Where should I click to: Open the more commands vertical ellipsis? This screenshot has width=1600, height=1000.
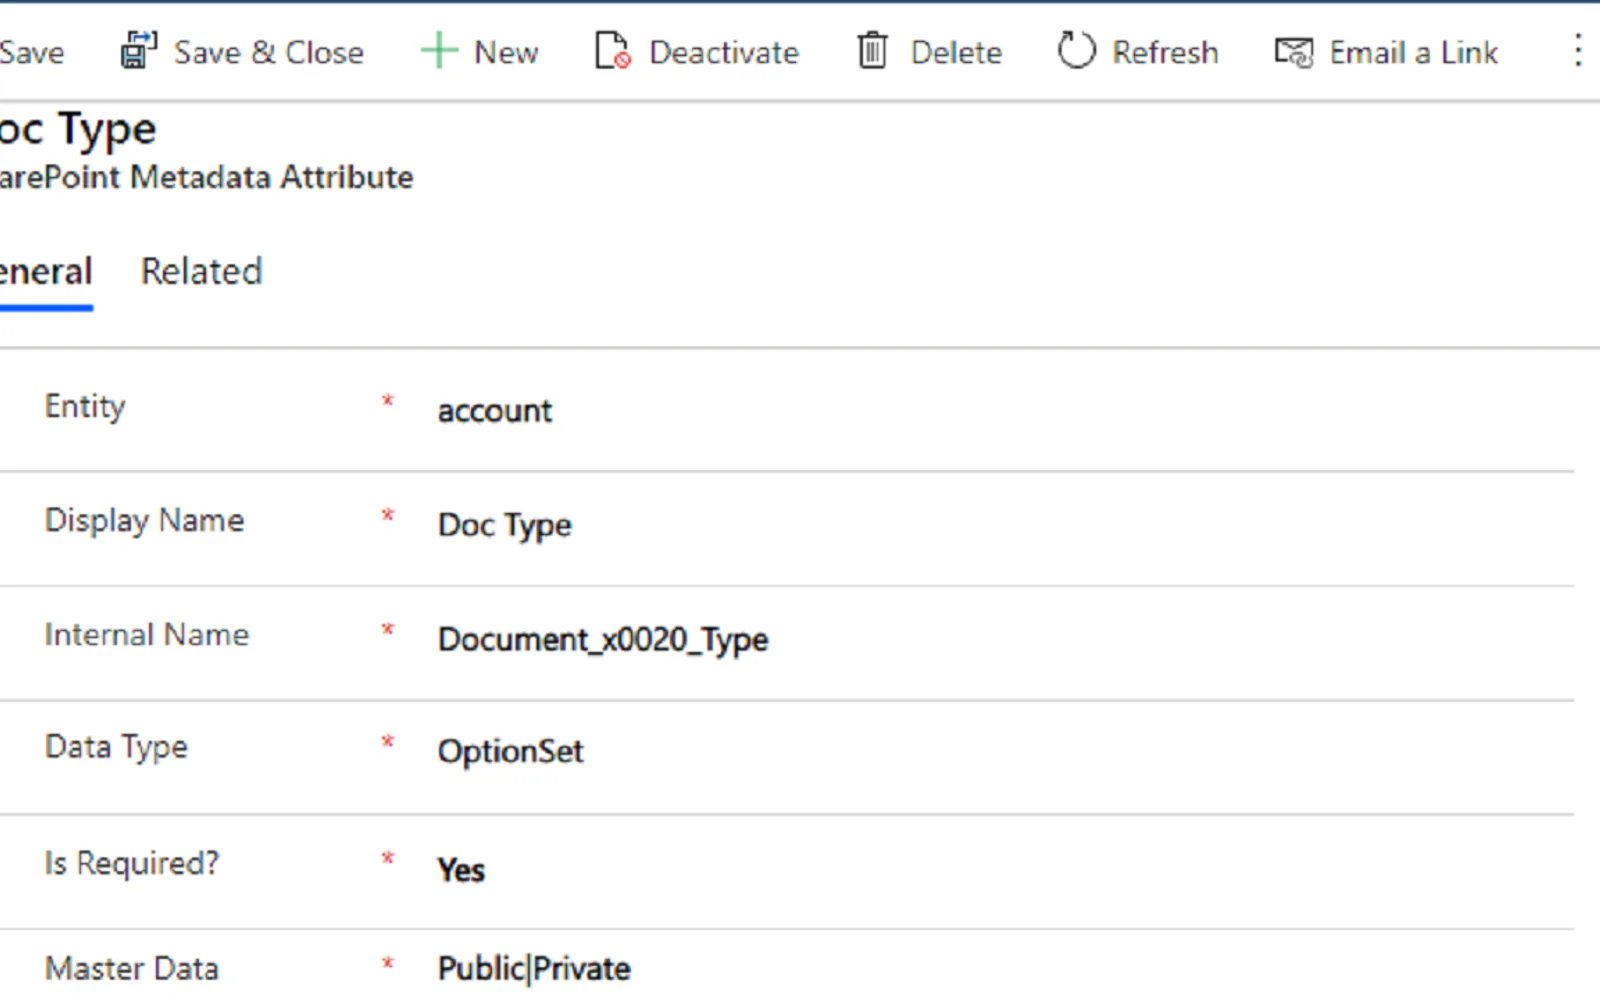[1577, 50]
